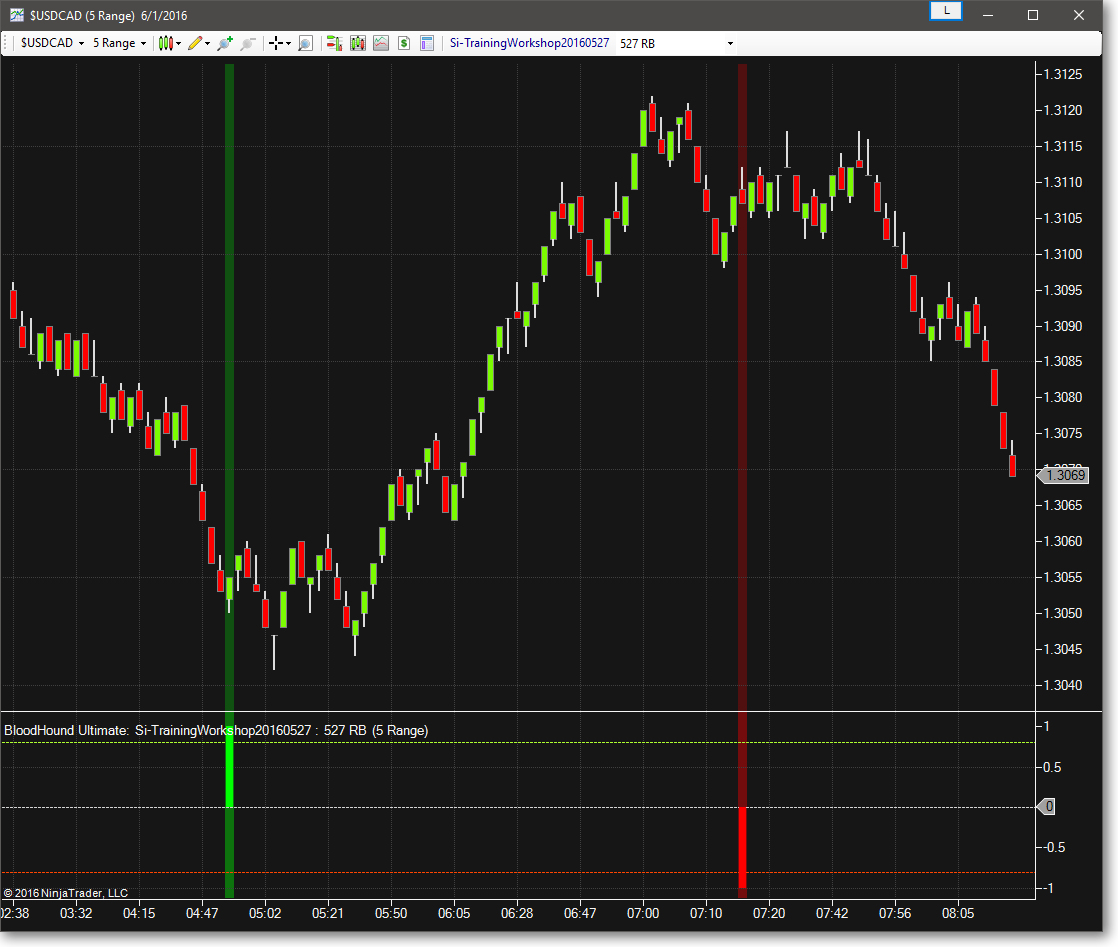Minimize the $USDCAD chart window
This screenshot has width=1118, height=947.
[988, 15]
